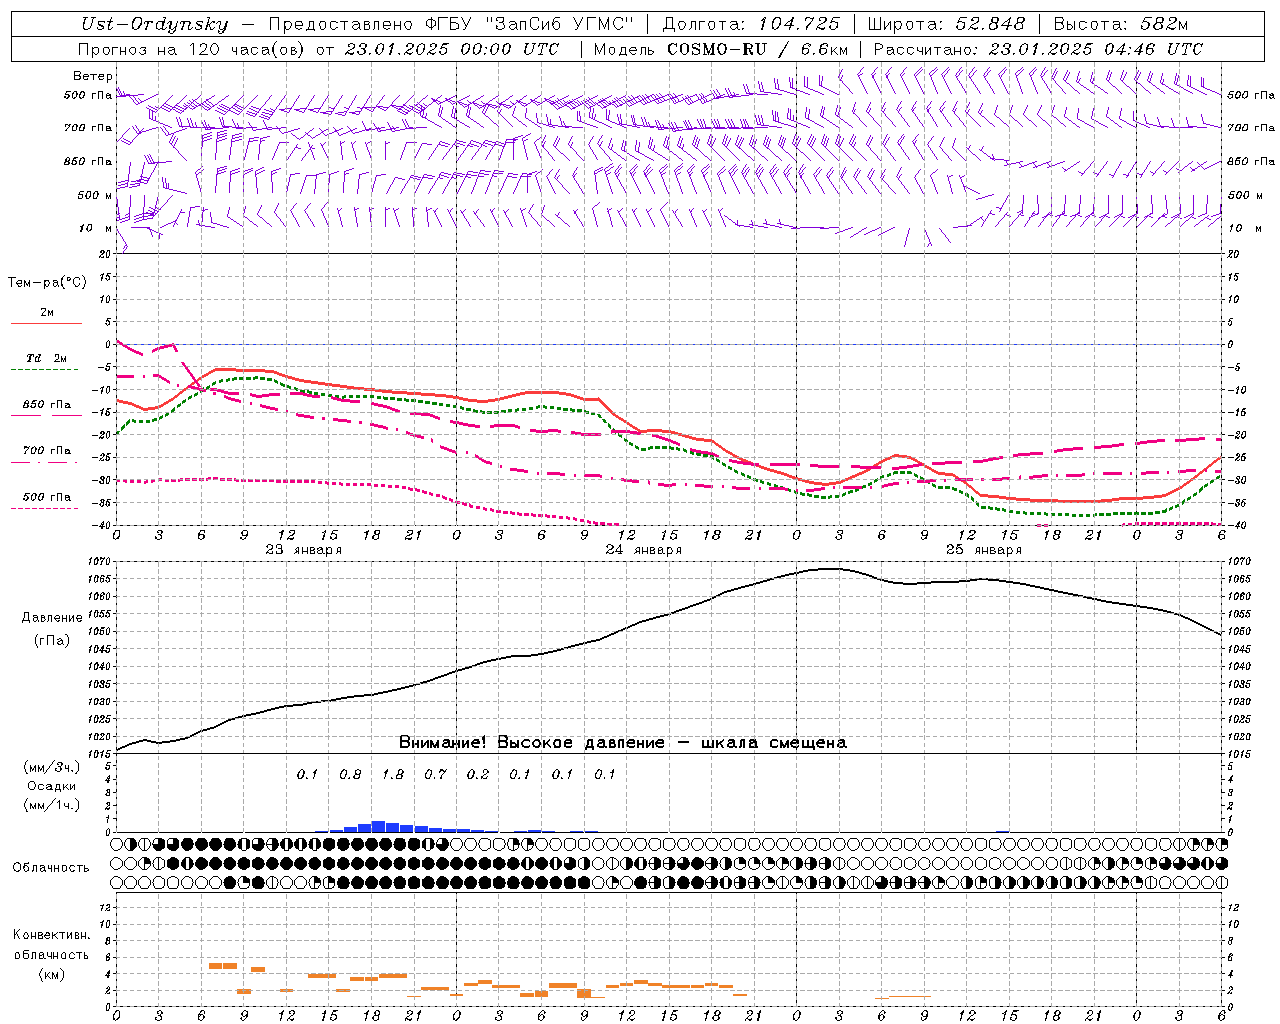This screenshot has height=1024, width=1280.
Task: Click the Td 2м dew point legend
Action: [46, 358]
